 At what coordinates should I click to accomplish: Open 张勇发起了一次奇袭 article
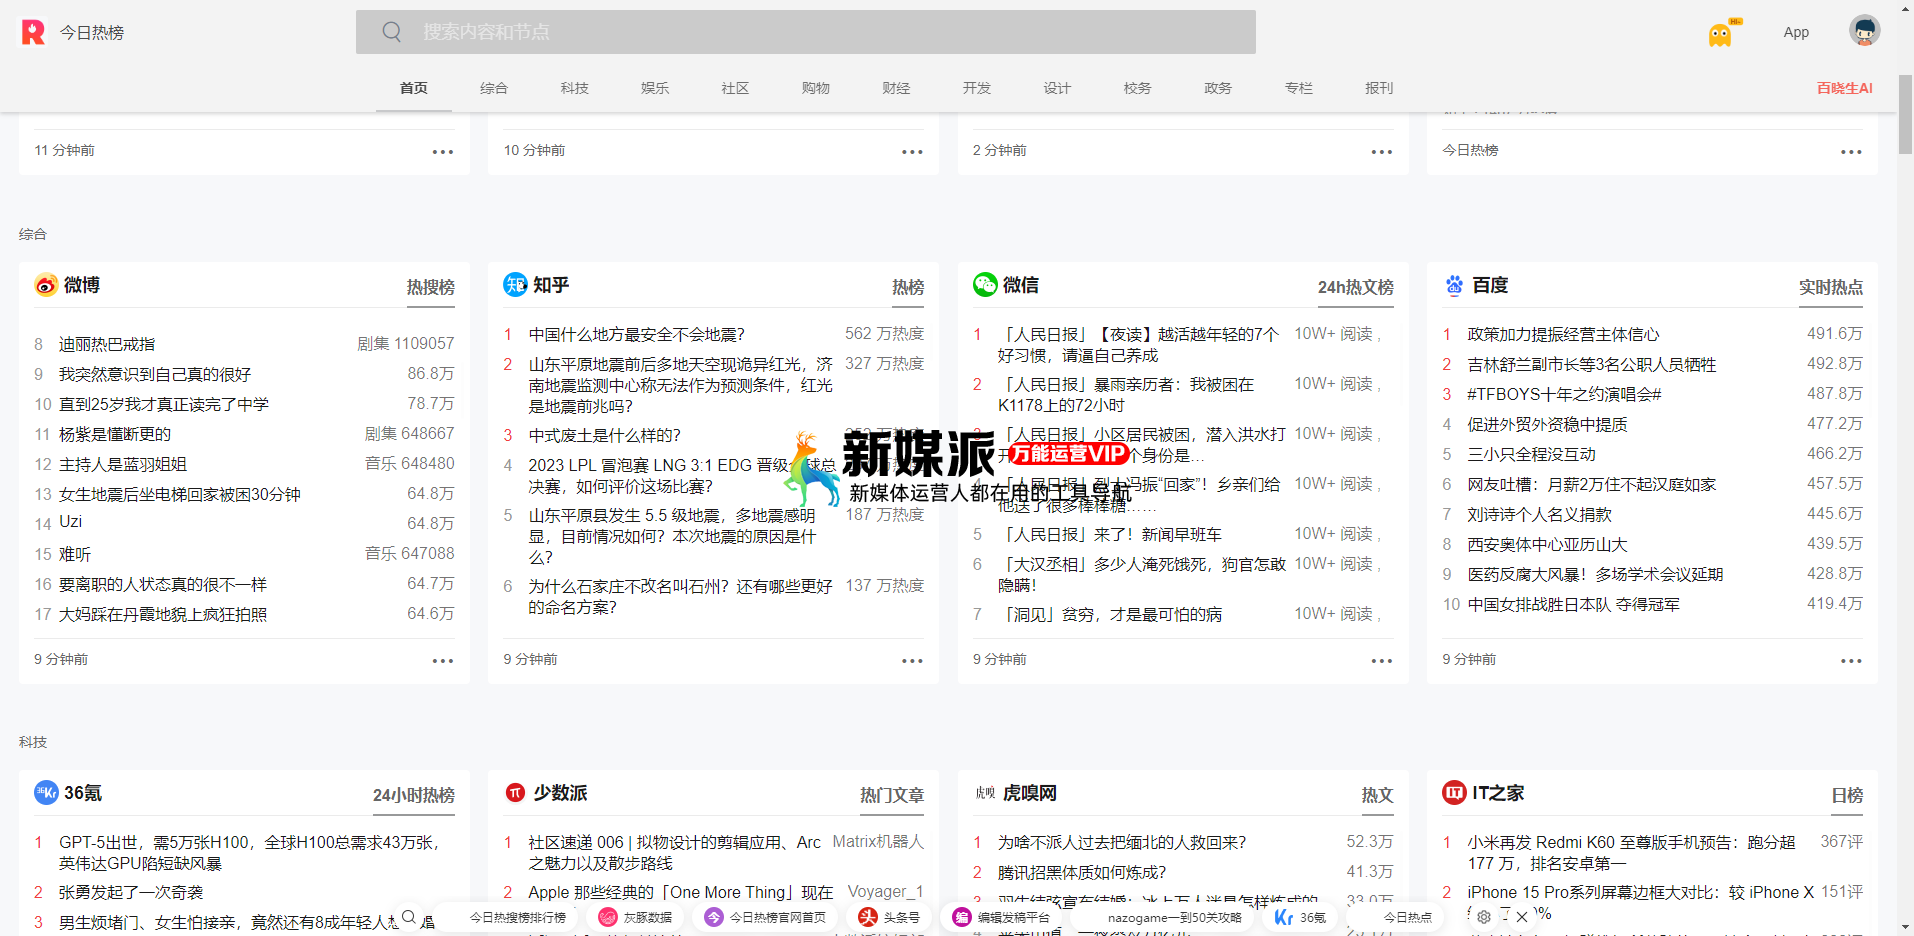131,892
